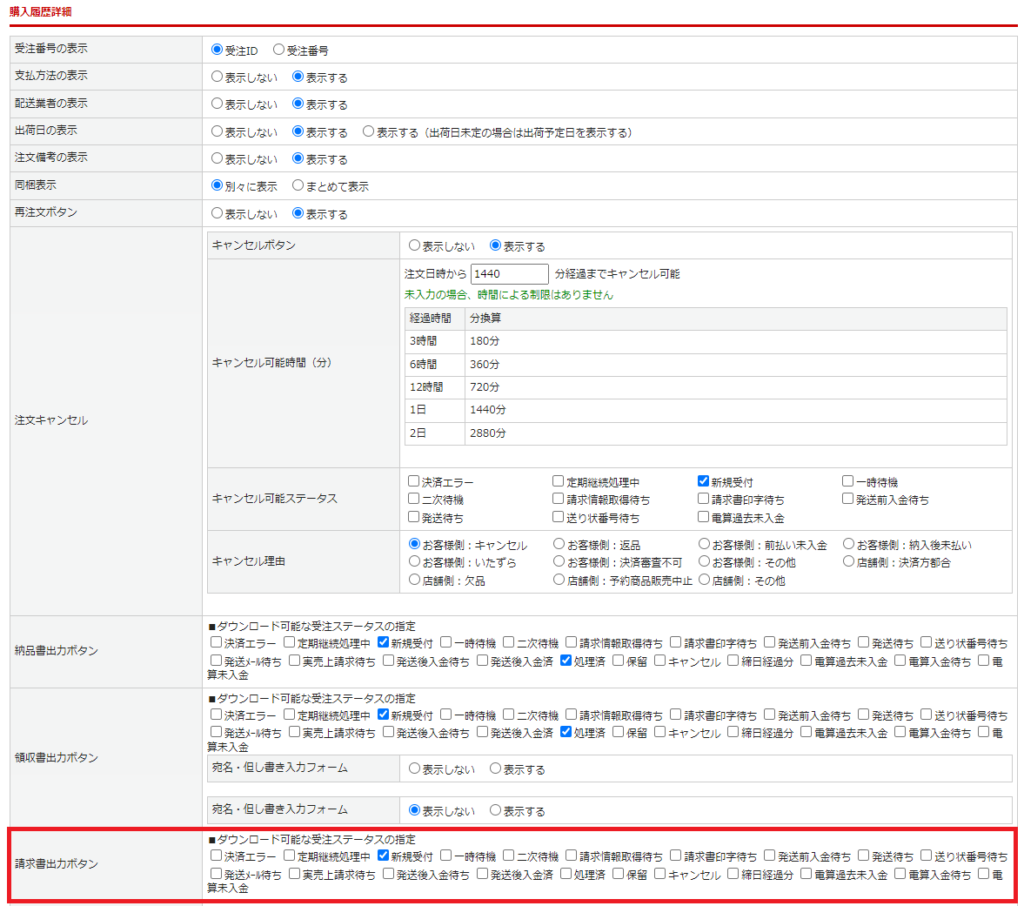Check 発送前入金待ち in キャンセル可能ステータス
The height and width of the screenshot is (906, 1024).
tap(848, 499)
